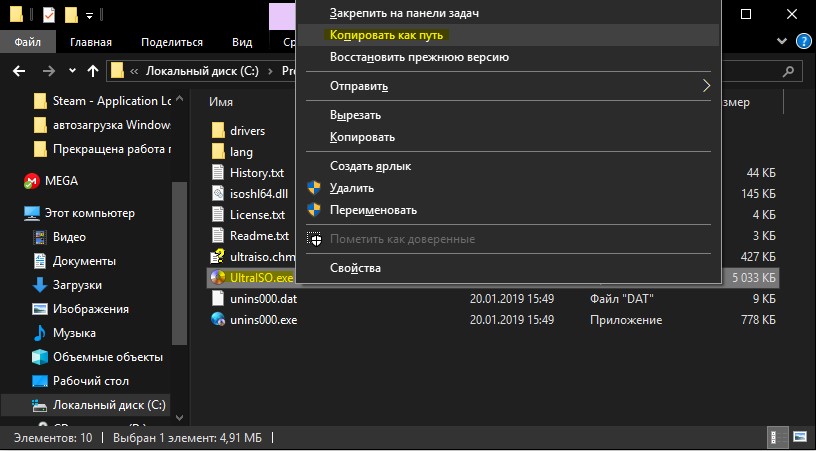The height and width of the screenshot is (451, 816).
Task: Sort by the 'Имя' column header
Action: (221, 102)
